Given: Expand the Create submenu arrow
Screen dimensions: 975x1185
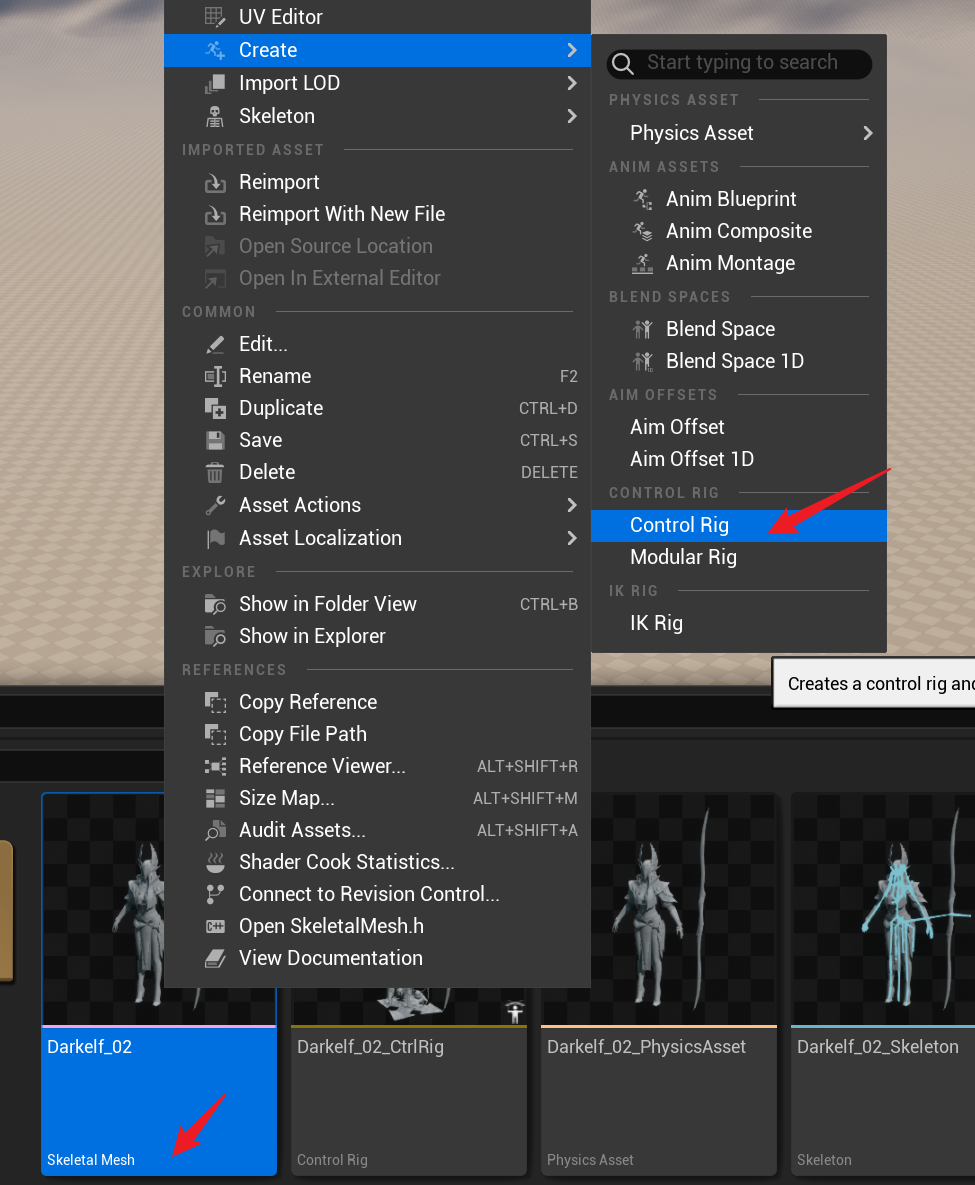Looking at the screenshot, I should tap(572, 50).
